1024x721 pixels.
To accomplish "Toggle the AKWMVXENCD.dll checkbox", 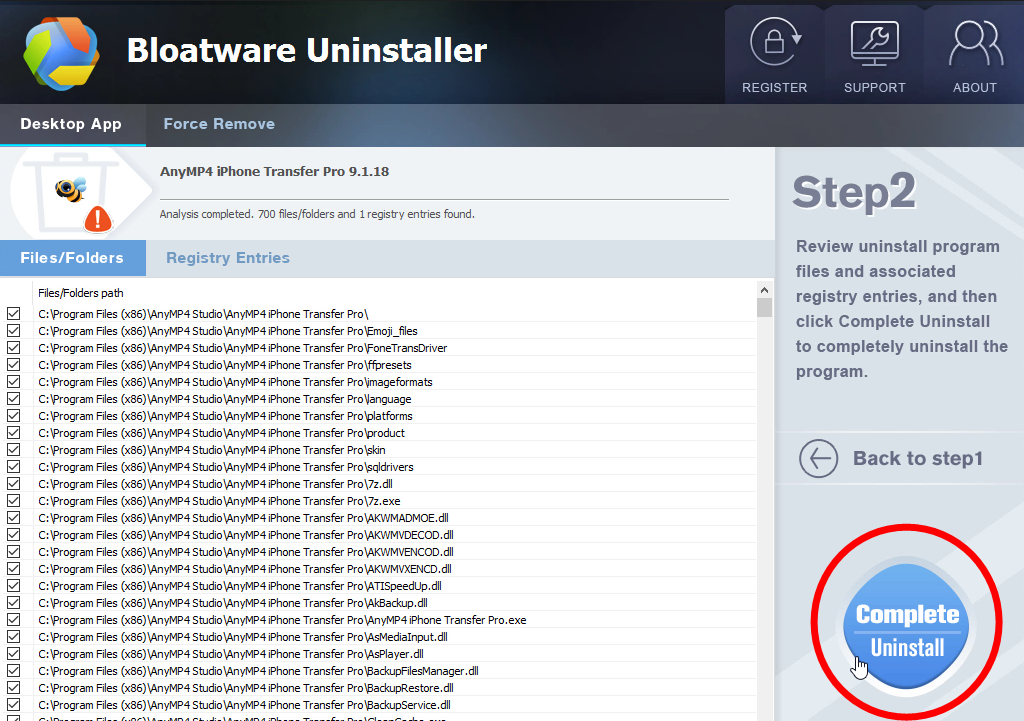I will point(13,569).
